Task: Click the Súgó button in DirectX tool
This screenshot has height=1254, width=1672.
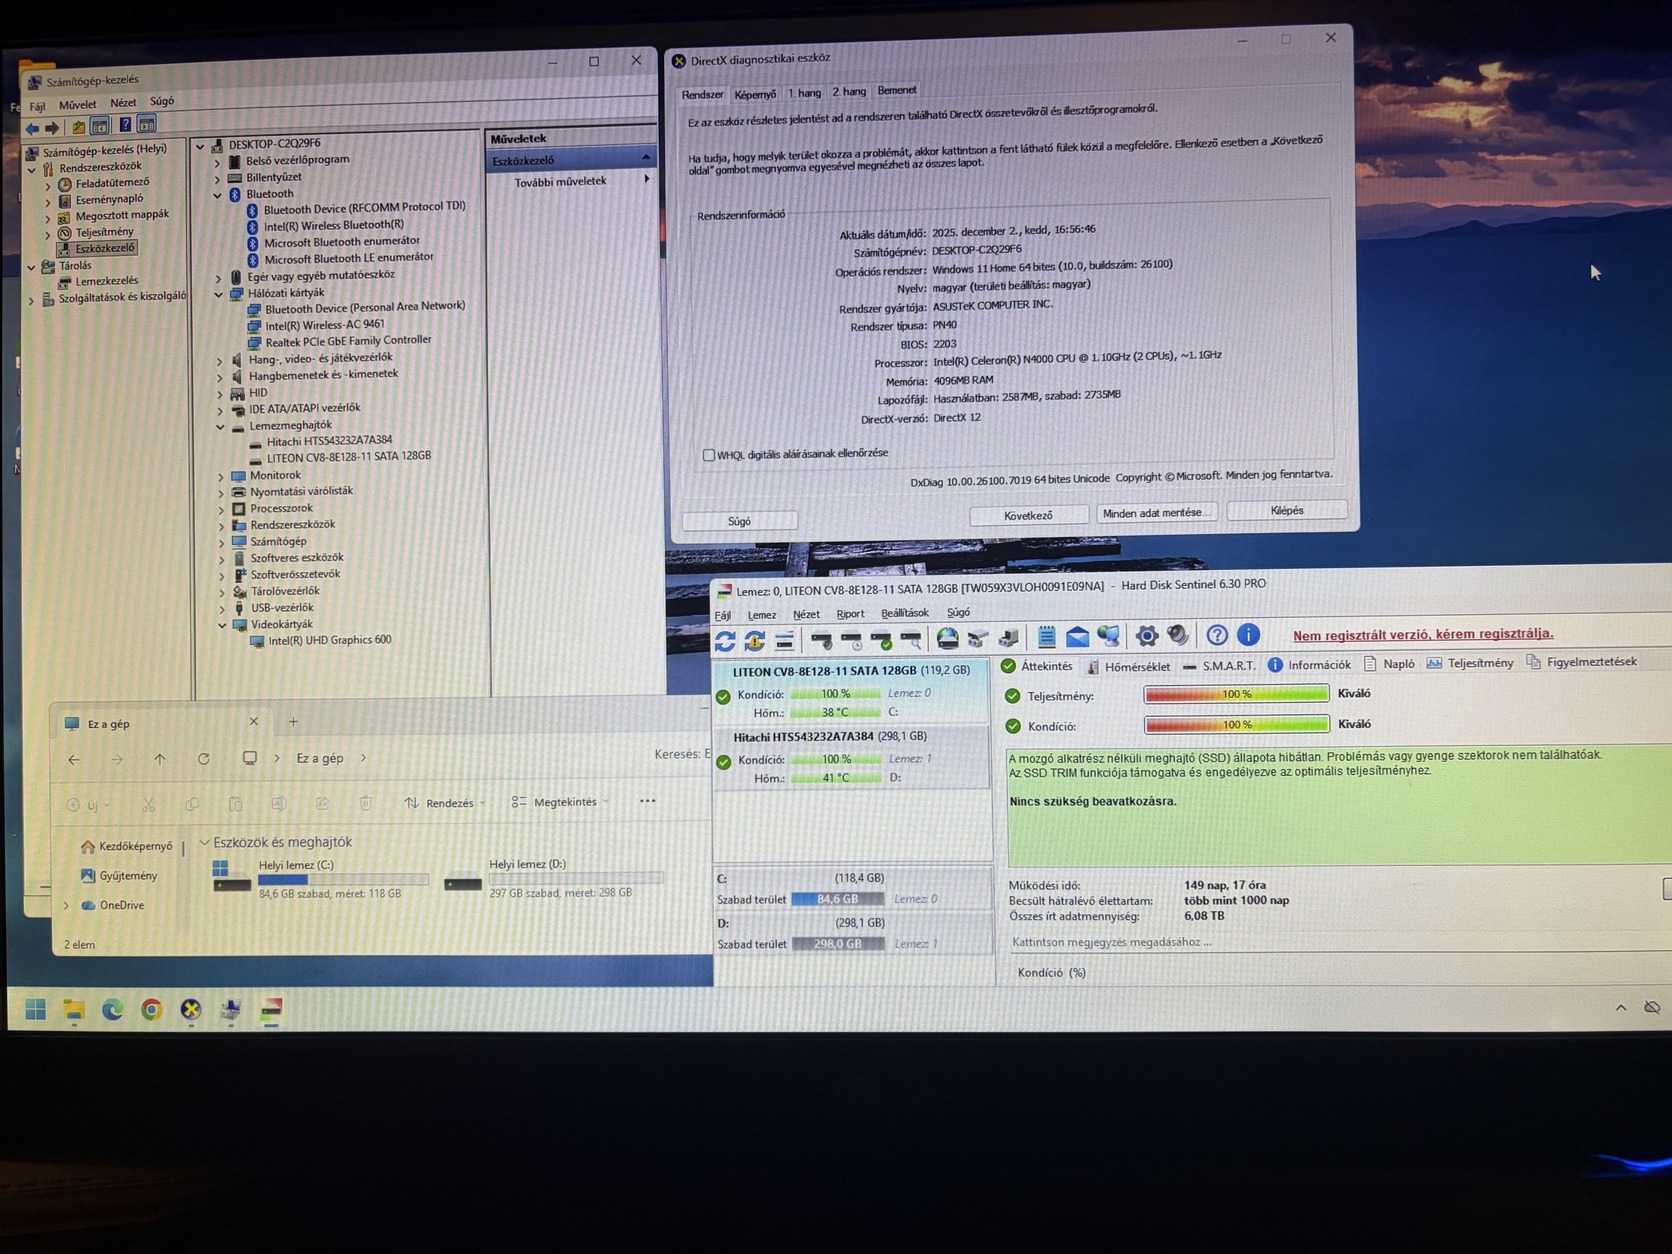Action: click(739, 521)
